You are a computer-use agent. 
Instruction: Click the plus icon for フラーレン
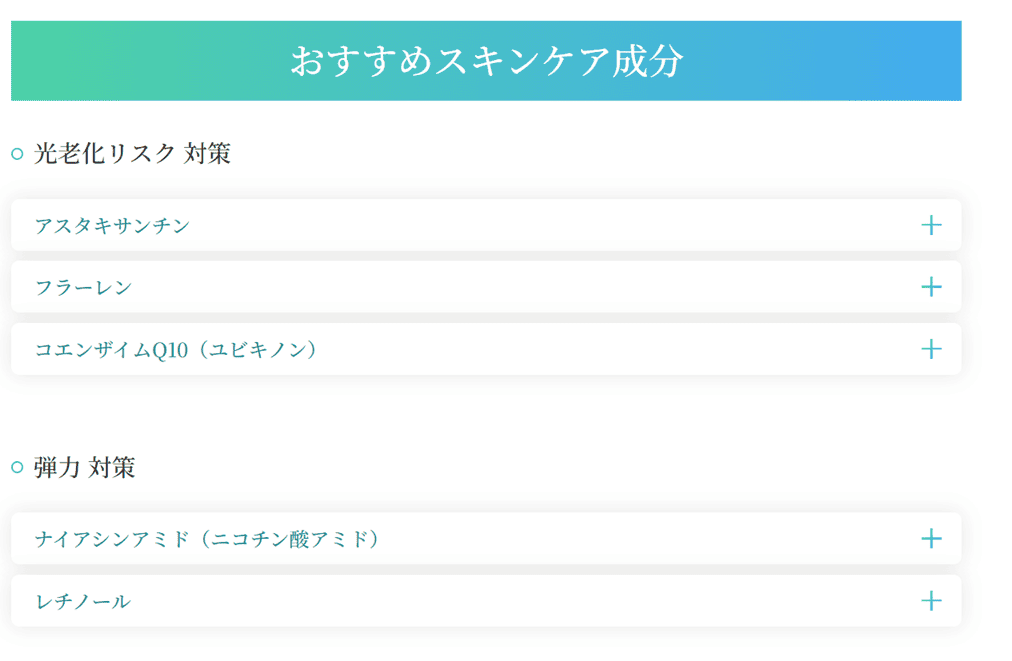(931, 287)
